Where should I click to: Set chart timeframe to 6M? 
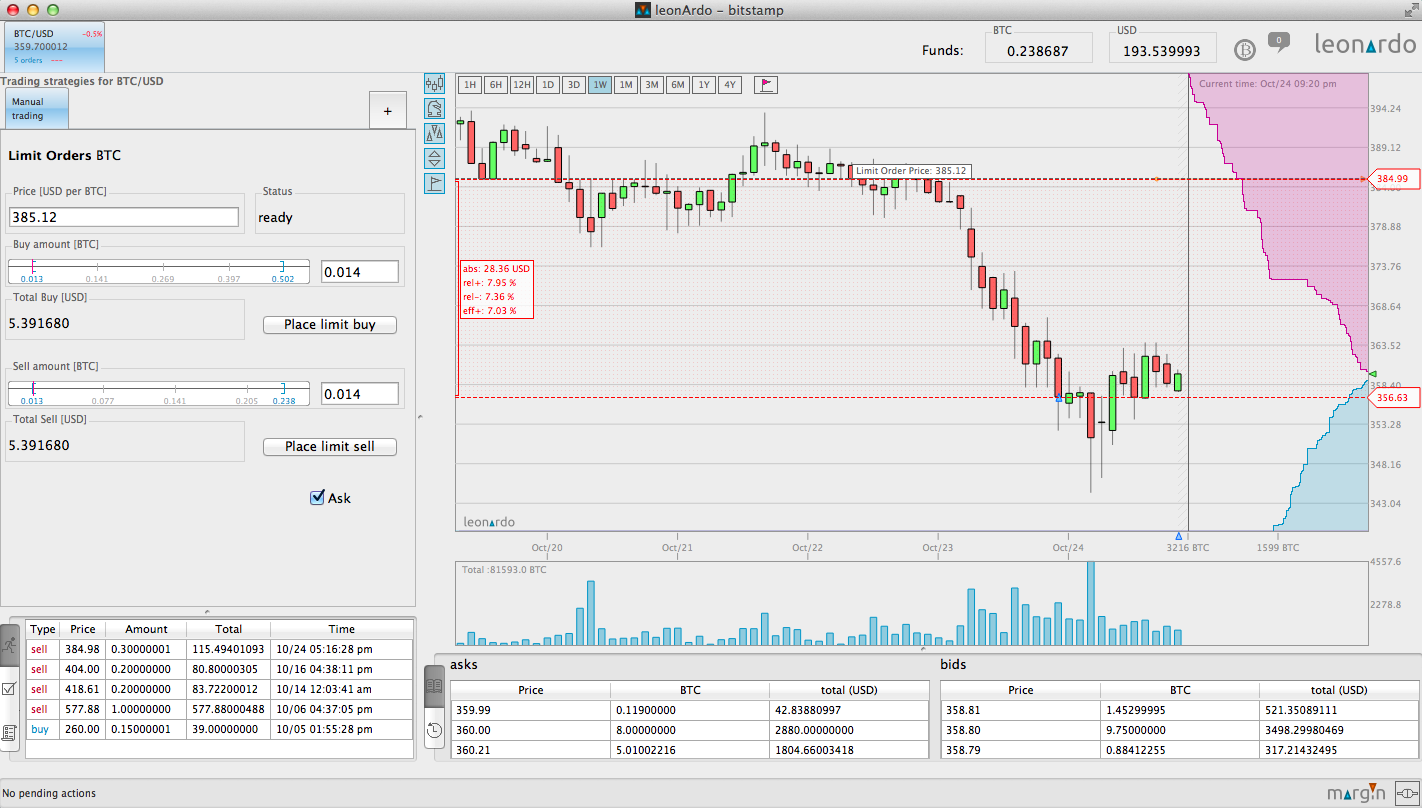pos(677,85)
